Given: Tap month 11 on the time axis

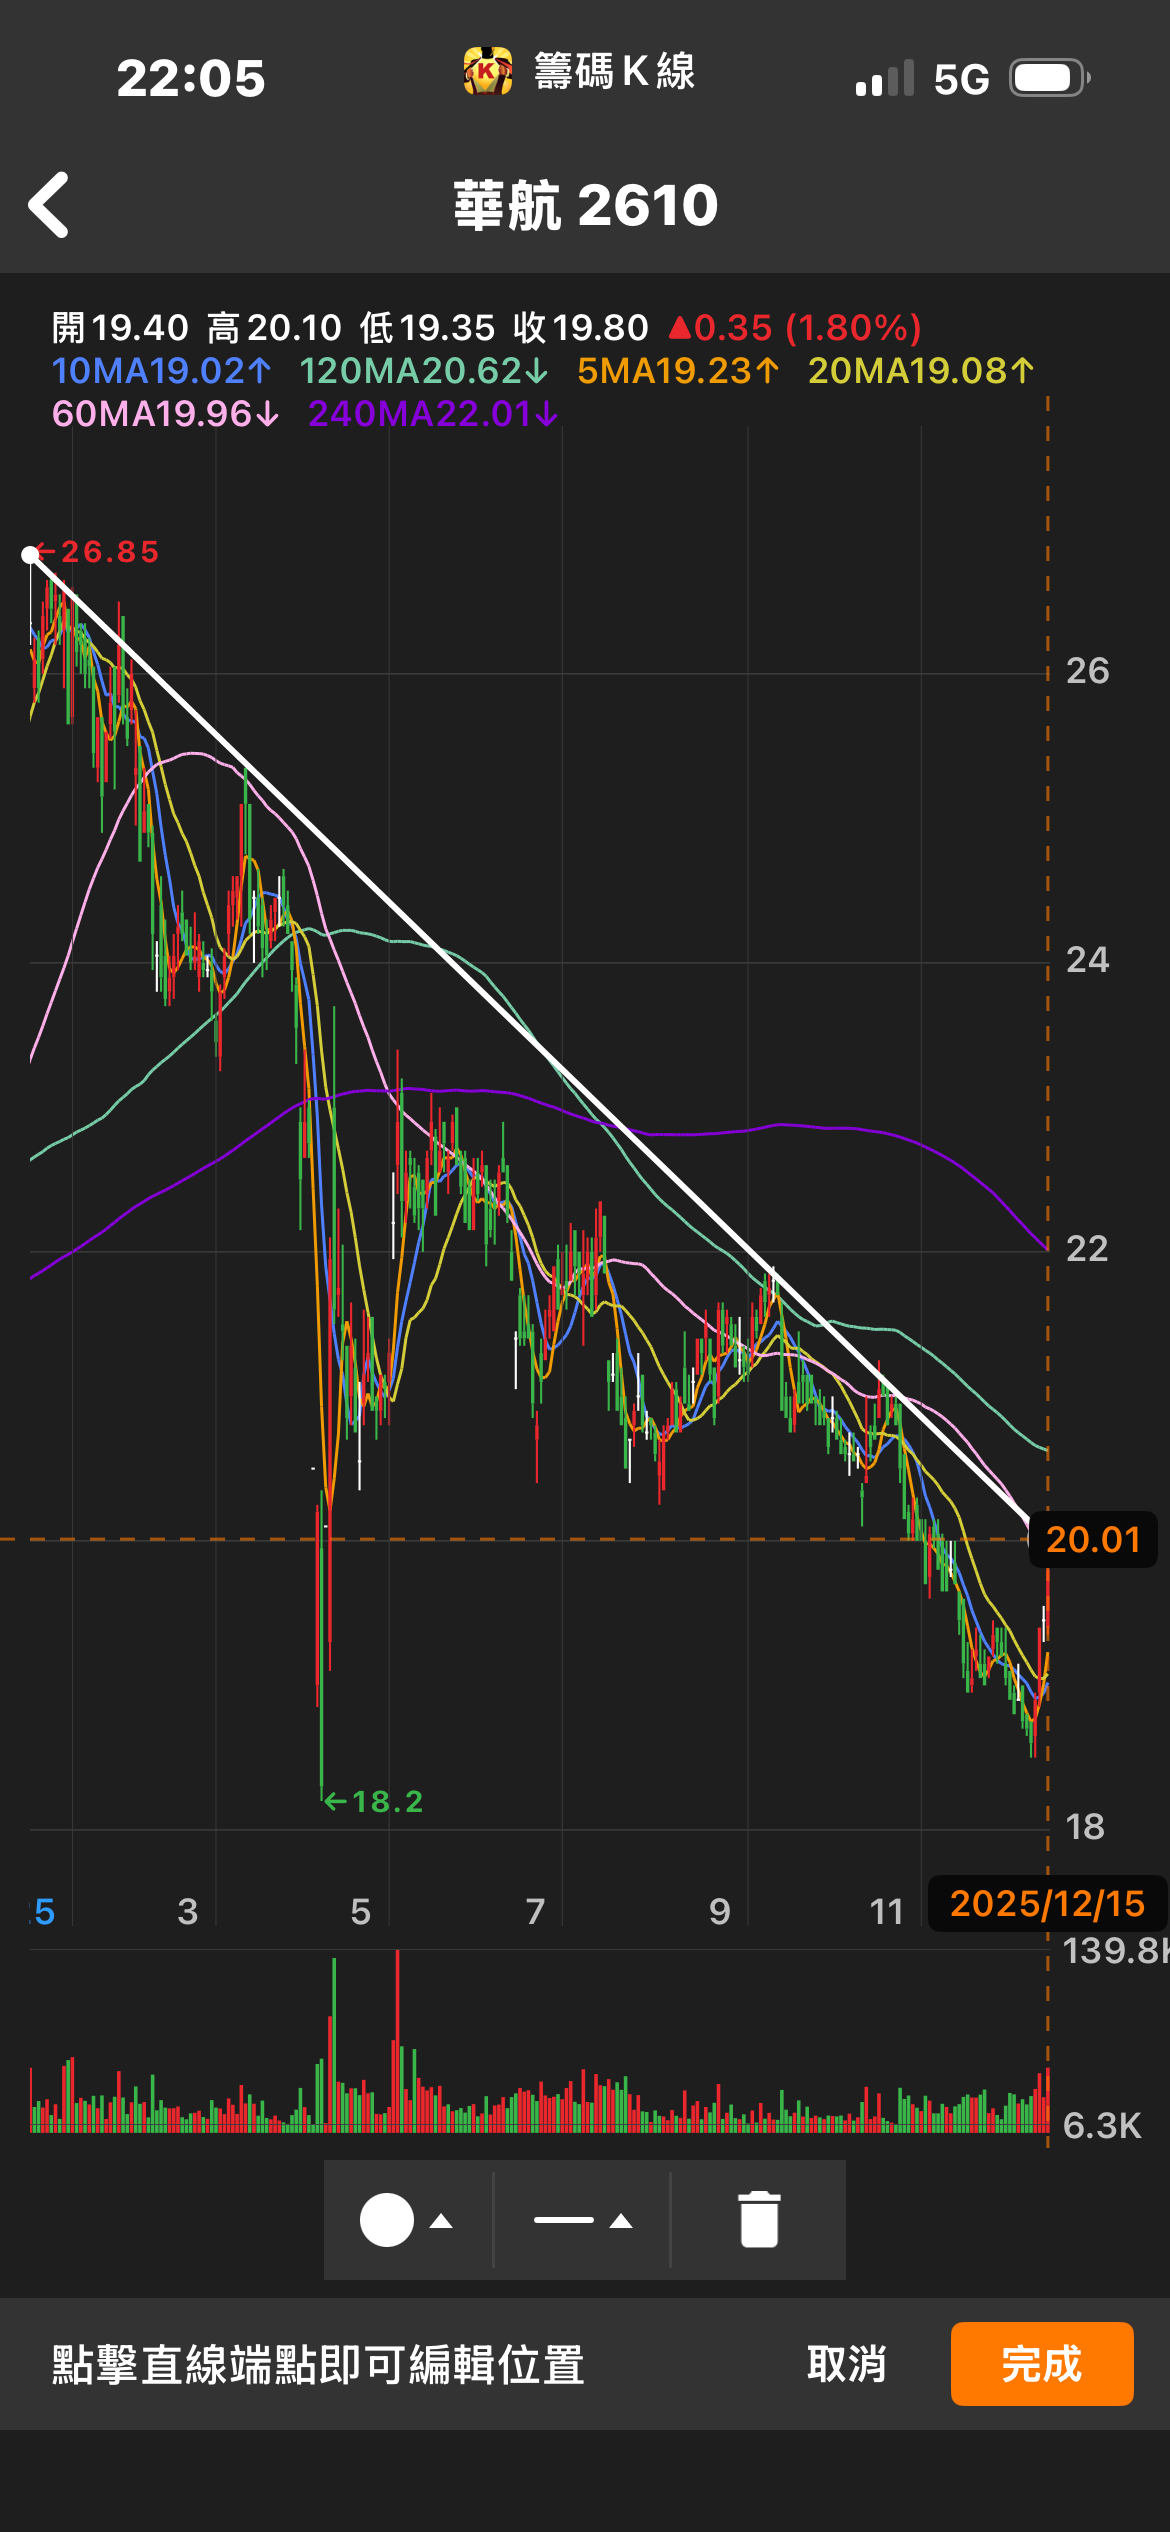Looking at the screenshot, I should [x=886, y=1912].
